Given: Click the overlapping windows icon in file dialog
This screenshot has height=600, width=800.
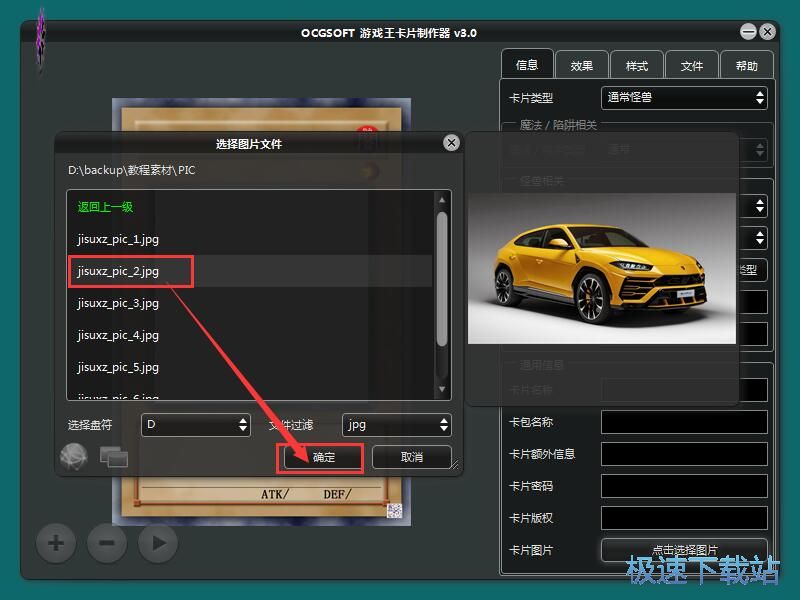Looking at the screenshot, I should coord(113,457).
